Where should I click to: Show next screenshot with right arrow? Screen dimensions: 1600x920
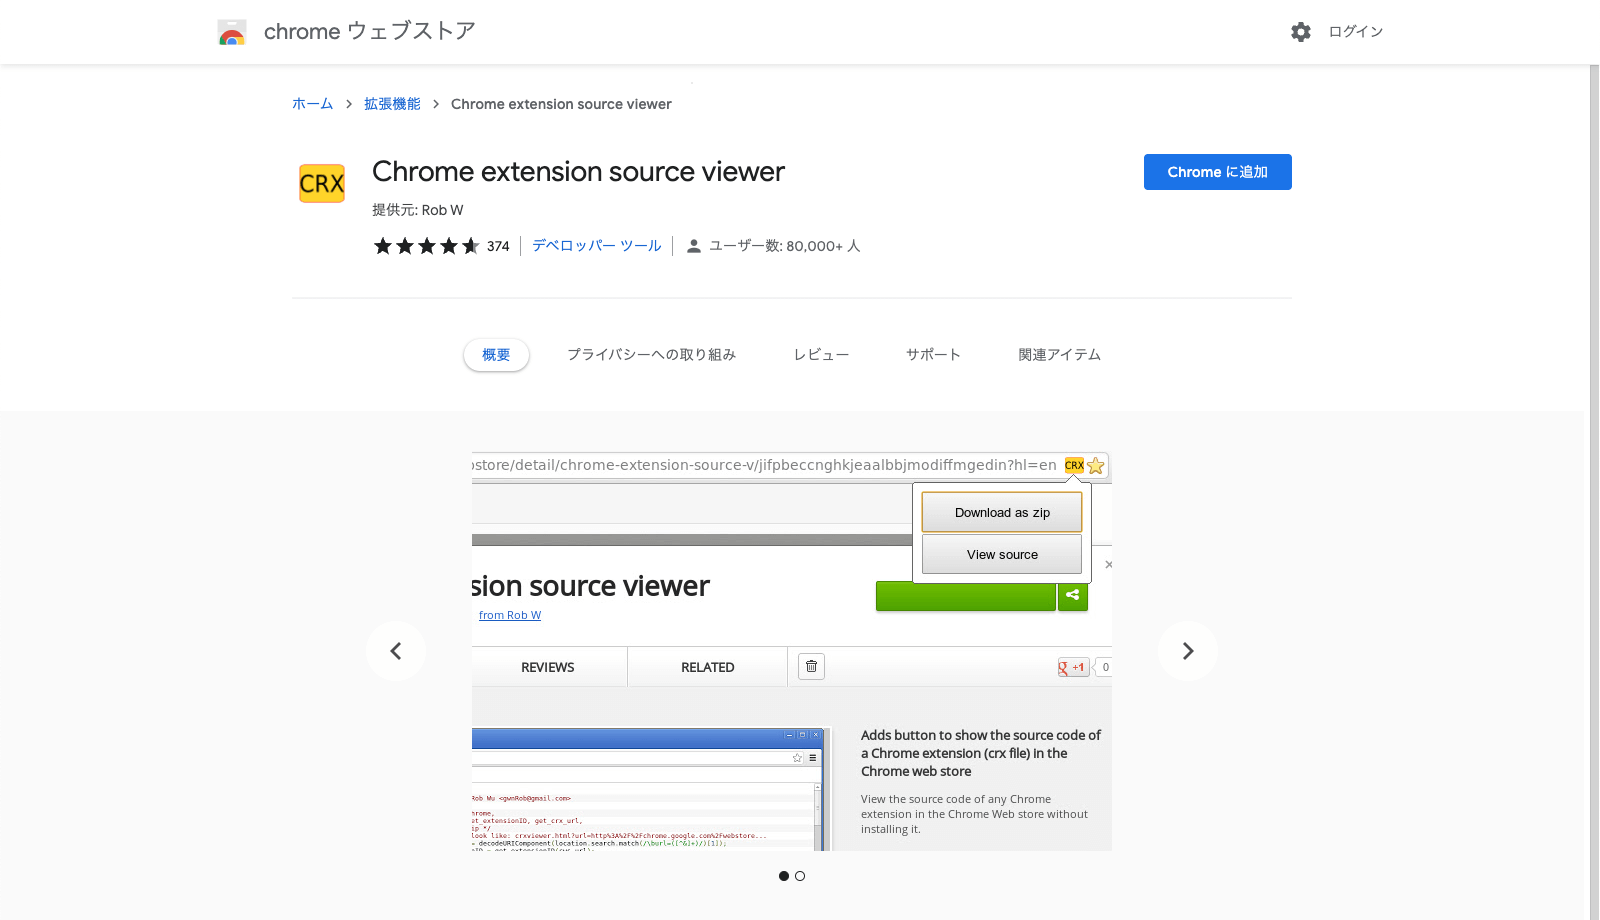point(1187,651)
